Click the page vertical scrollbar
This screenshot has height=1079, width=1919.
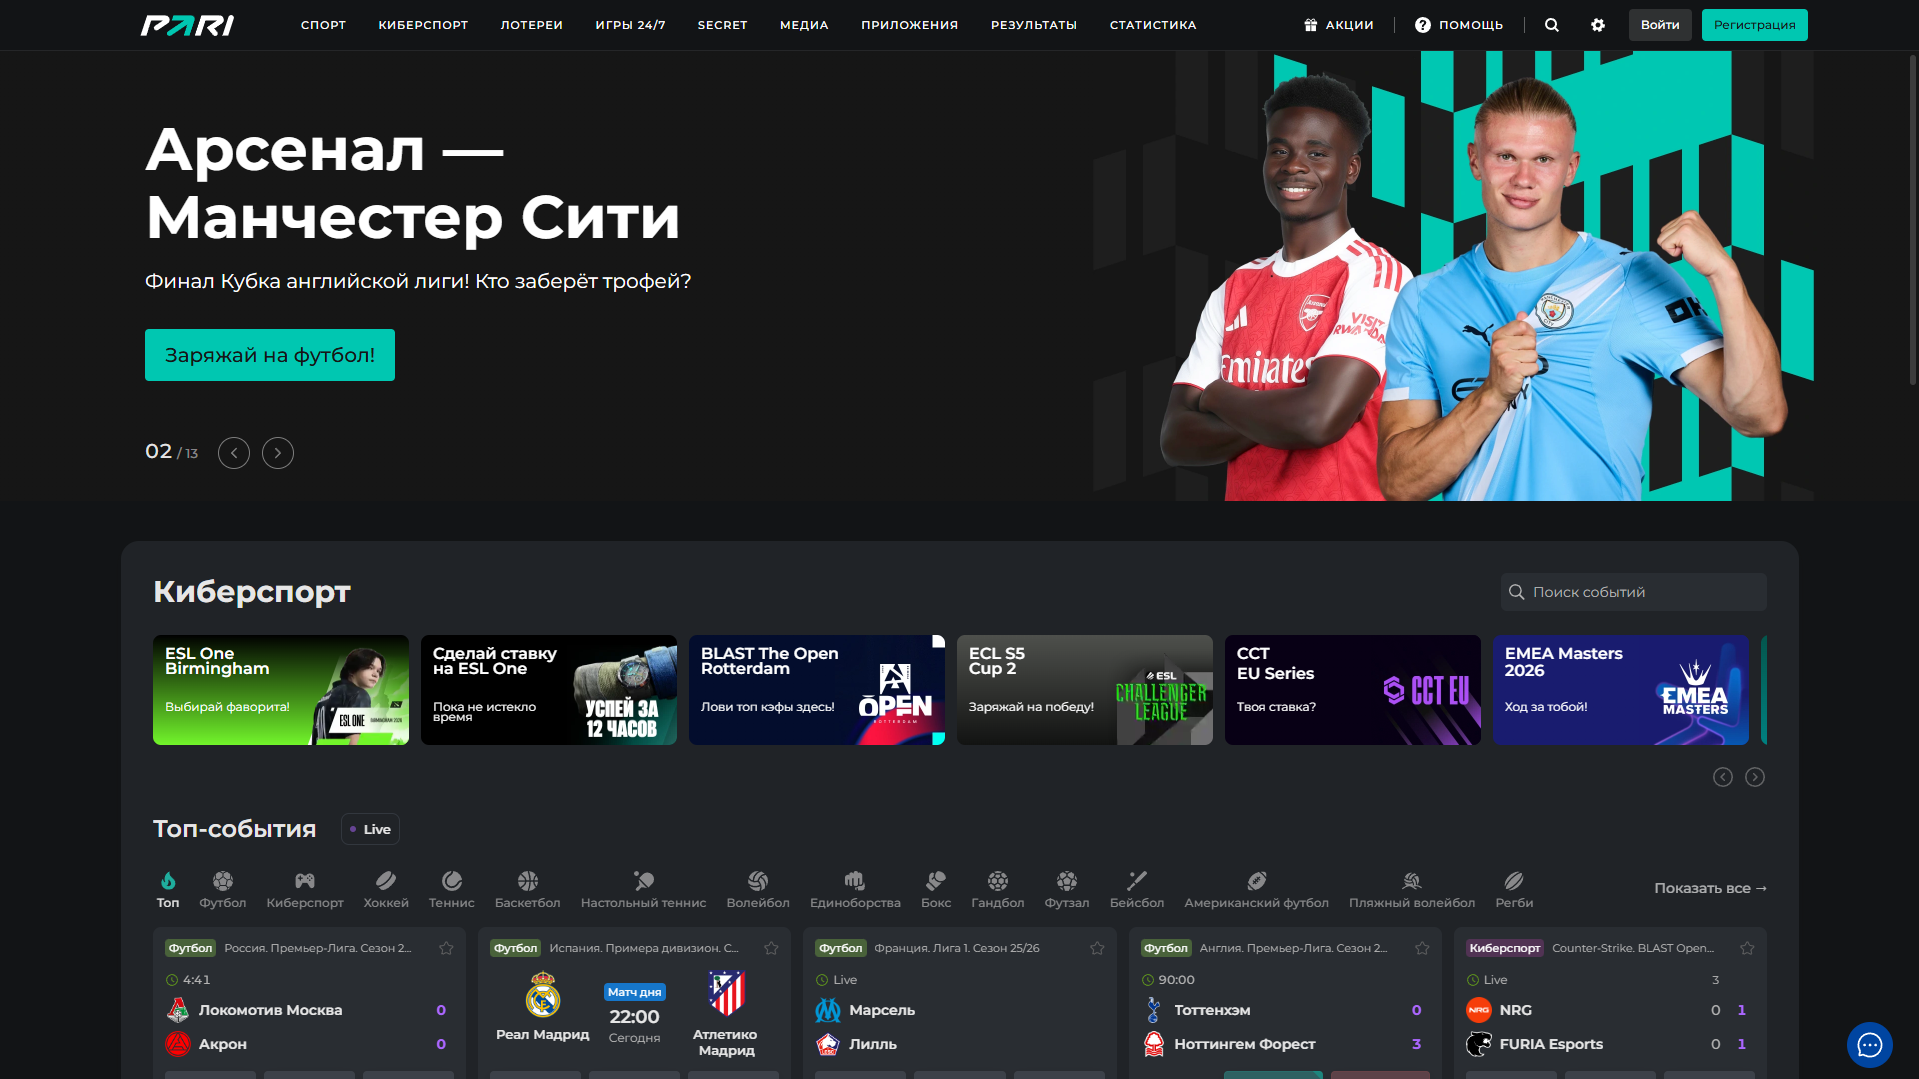pos(1912,220)
